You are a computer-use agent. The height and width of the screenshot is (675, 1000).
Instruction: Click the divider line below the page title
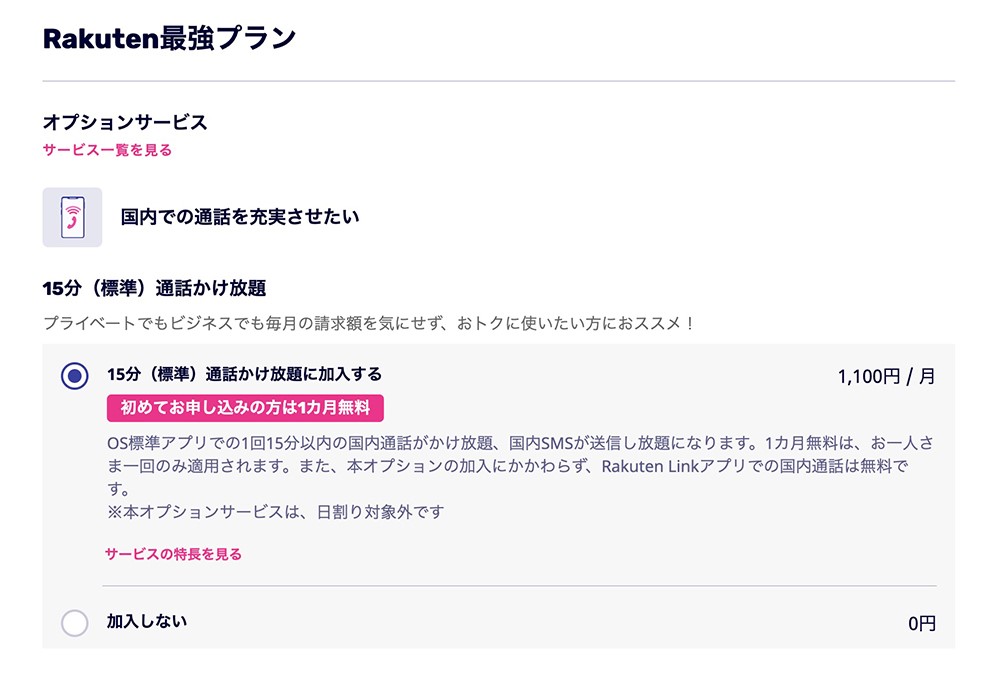(x=498, y=80)
